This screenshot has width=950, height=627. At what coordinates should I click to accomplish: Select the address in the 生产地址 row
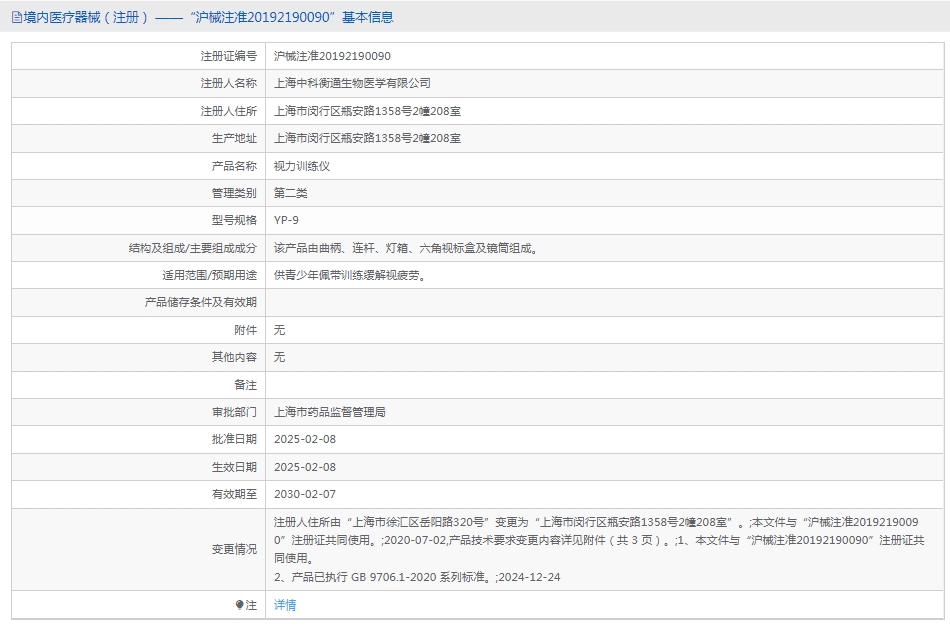(x=367, y=139)
